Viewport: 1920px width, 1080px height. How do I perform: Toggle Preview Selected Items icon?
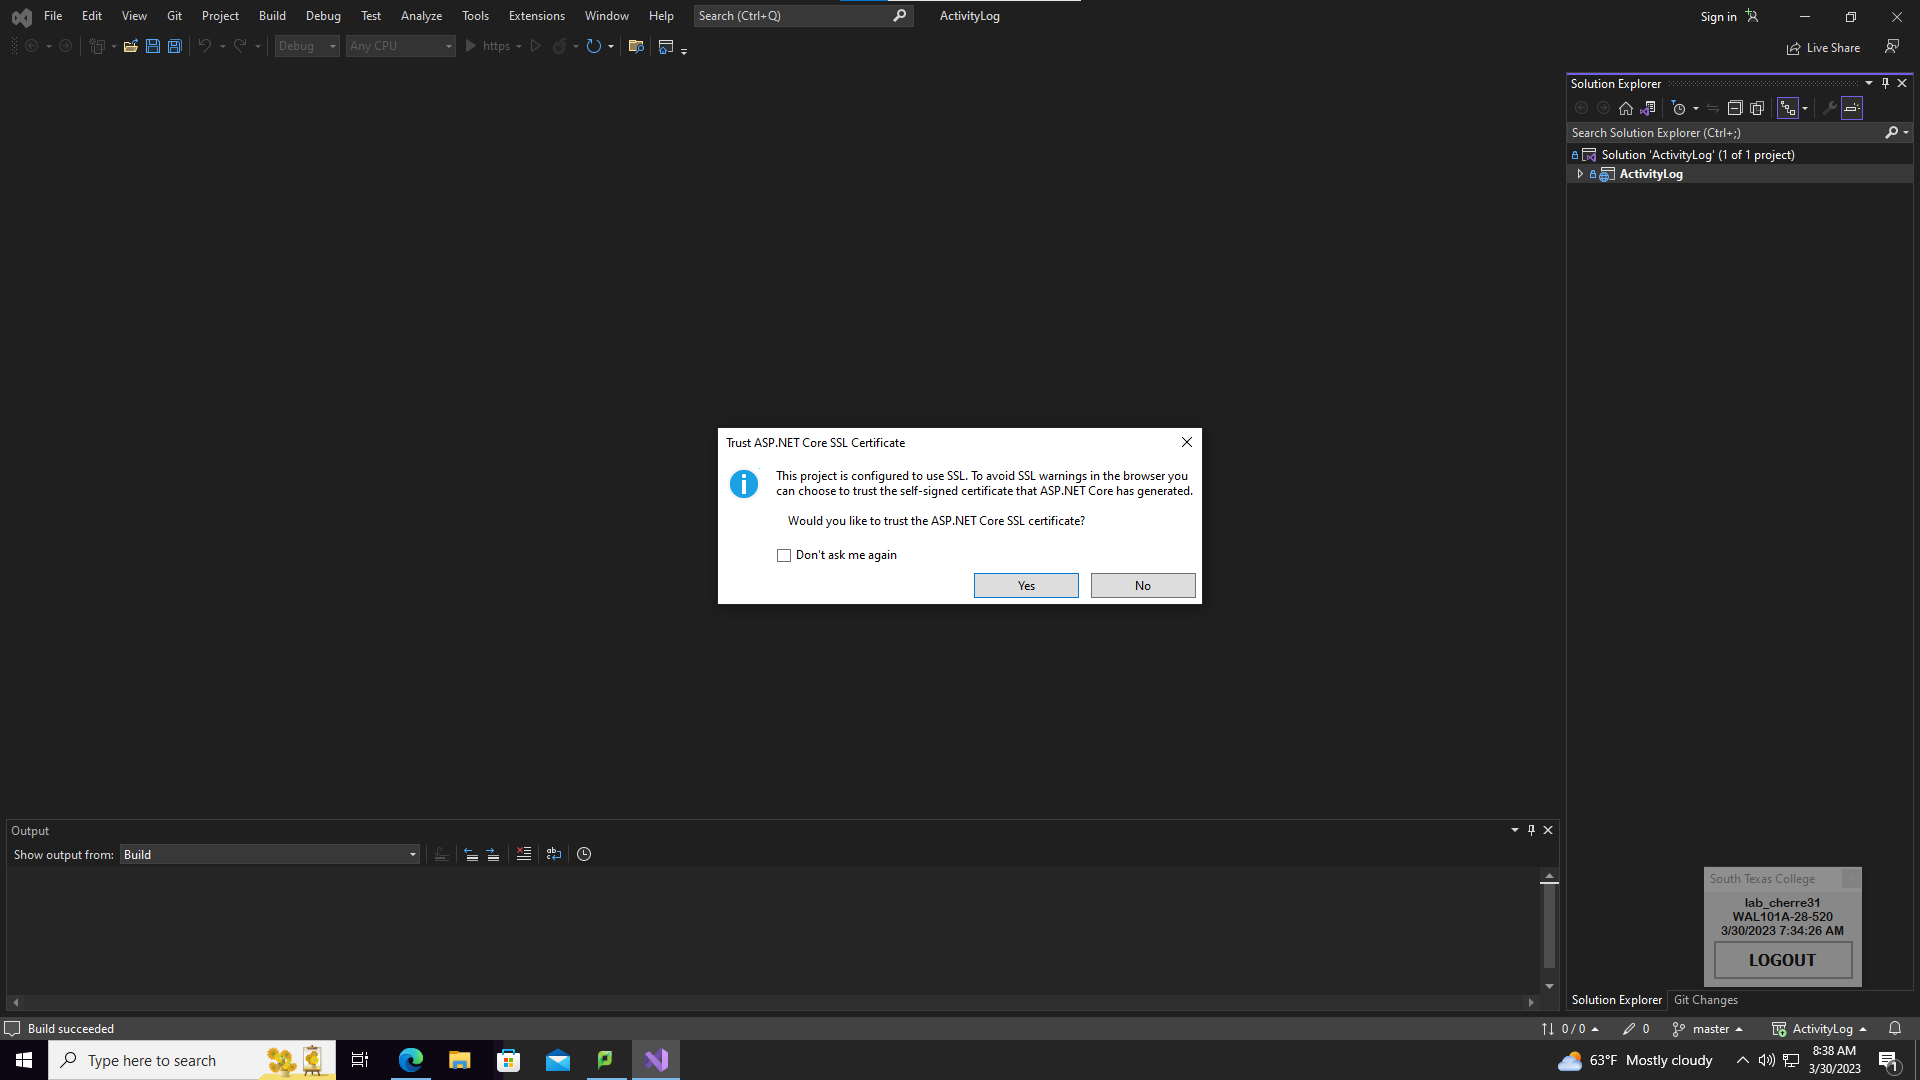coord(1852,108)
